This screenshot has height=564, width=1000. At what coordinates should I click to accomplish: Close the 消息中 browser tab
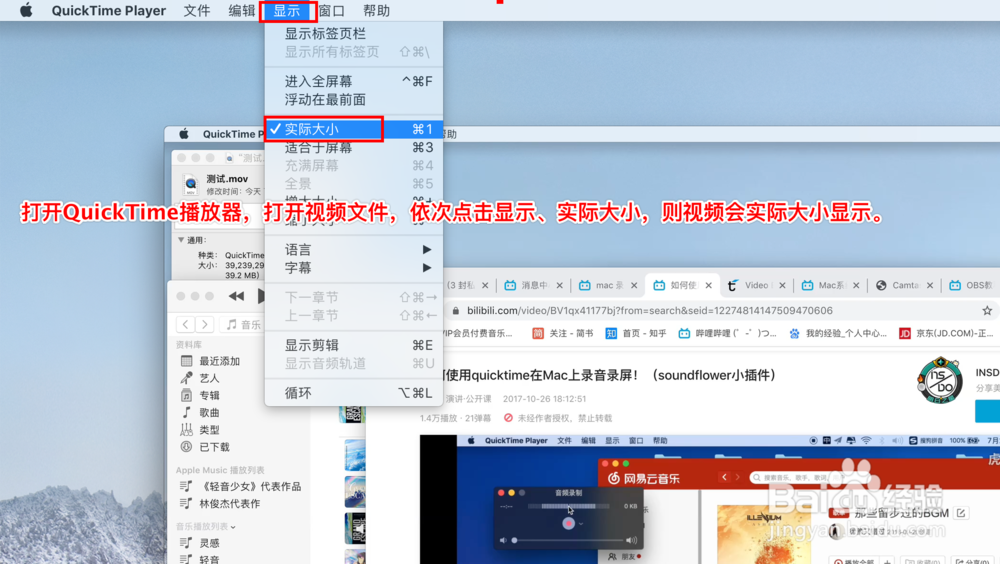pyautogui.click(x=559, y=285)
